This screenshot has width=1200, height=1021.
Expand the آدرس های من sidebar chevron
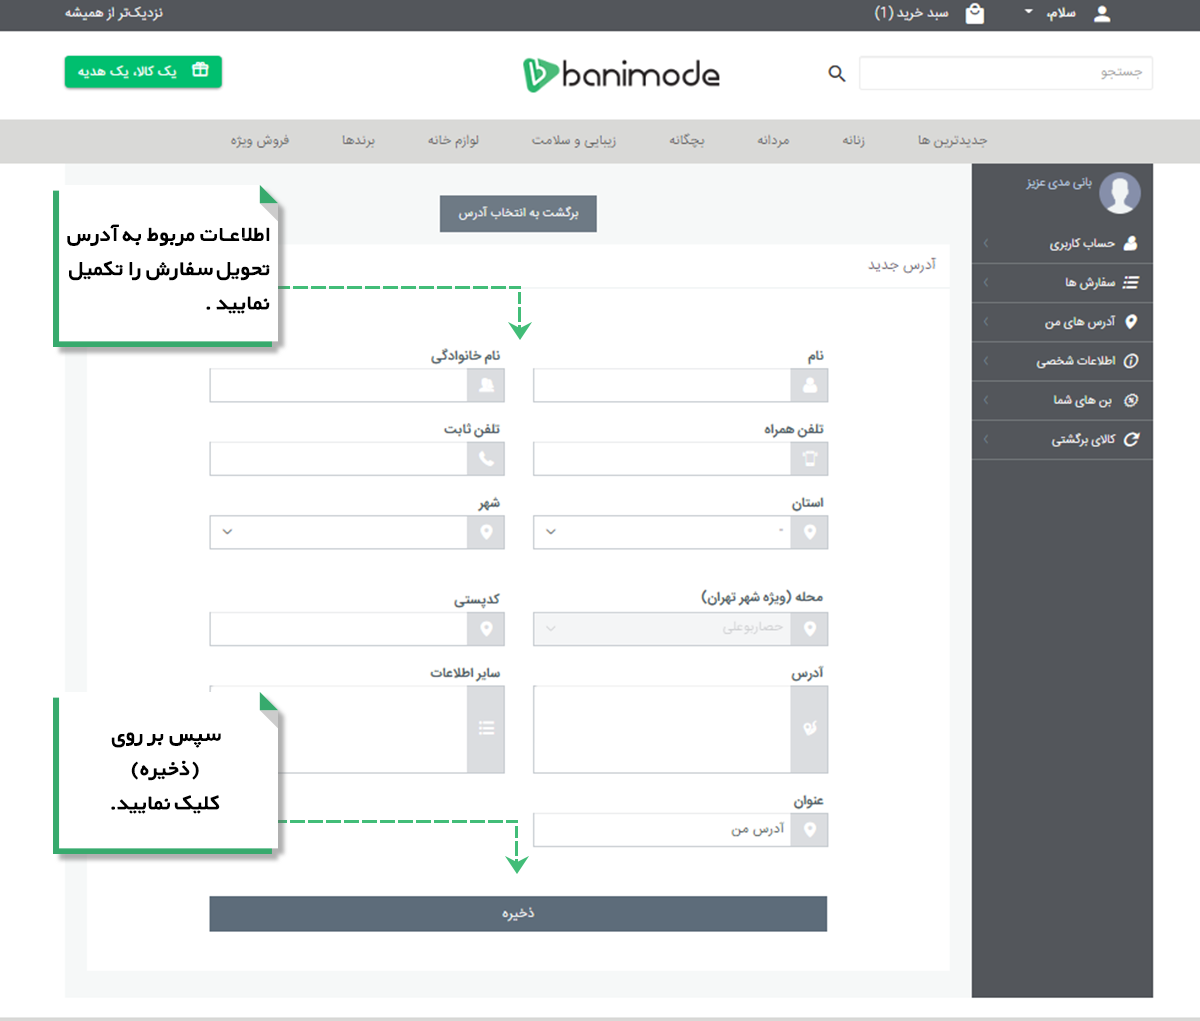(987, 322)
